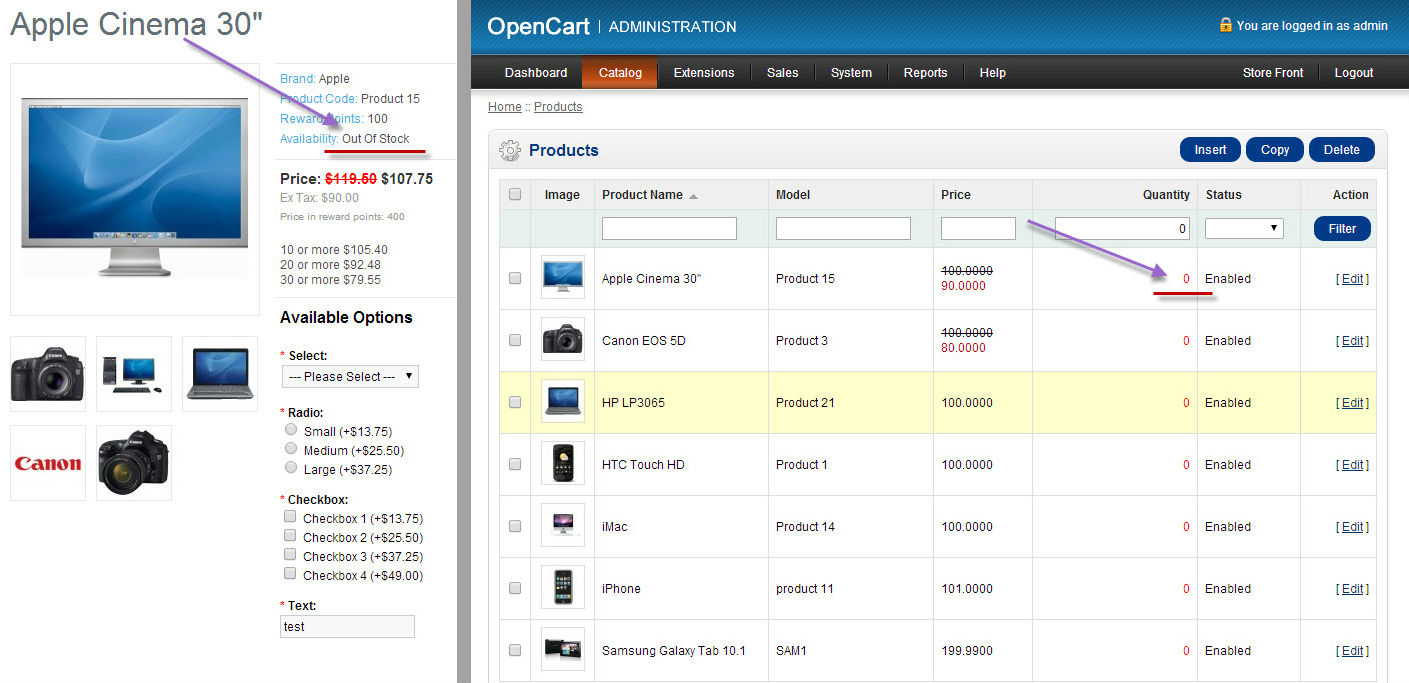Follow the Home breadcrumb link
Viewport: 1409px width, 683px height.
[x=505, y=107]
